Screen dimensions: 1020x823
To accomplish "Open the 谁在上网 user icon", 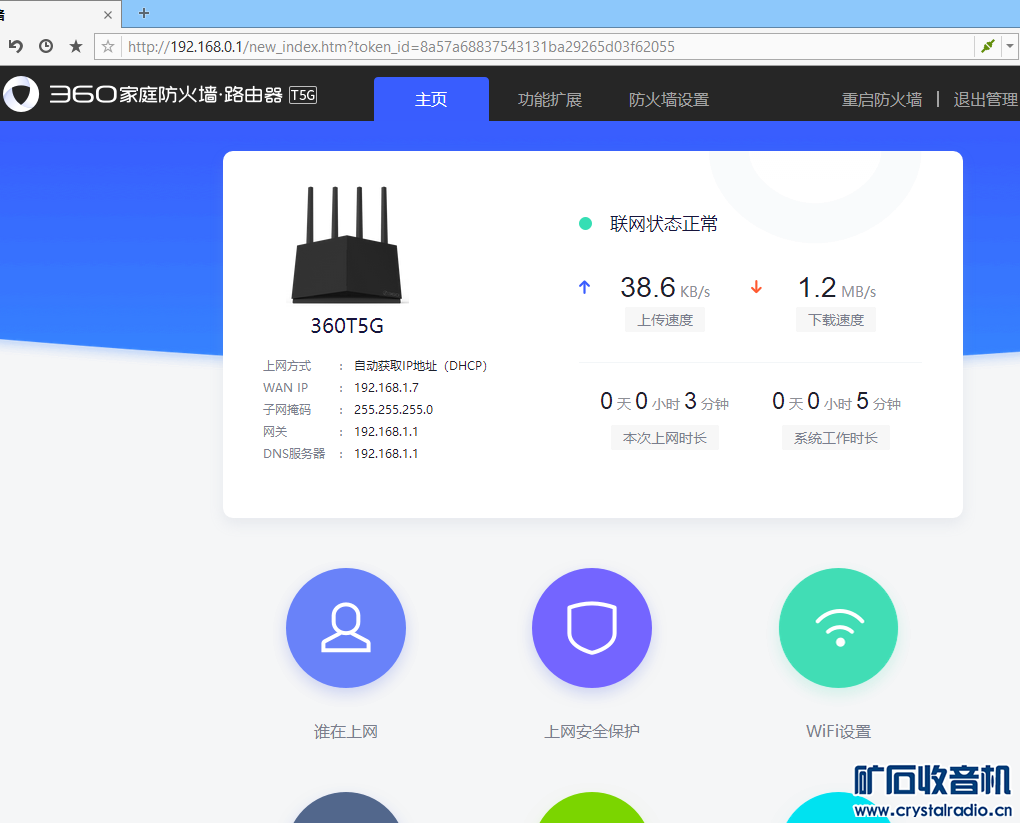I will (345, 628).
